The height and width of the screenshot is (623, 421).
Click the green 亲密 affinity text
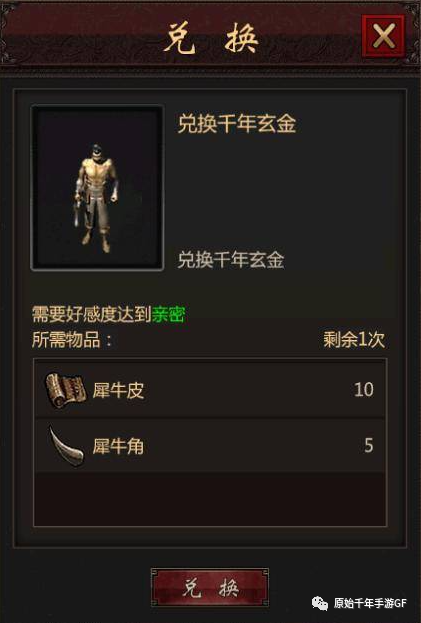coord(168,314)
